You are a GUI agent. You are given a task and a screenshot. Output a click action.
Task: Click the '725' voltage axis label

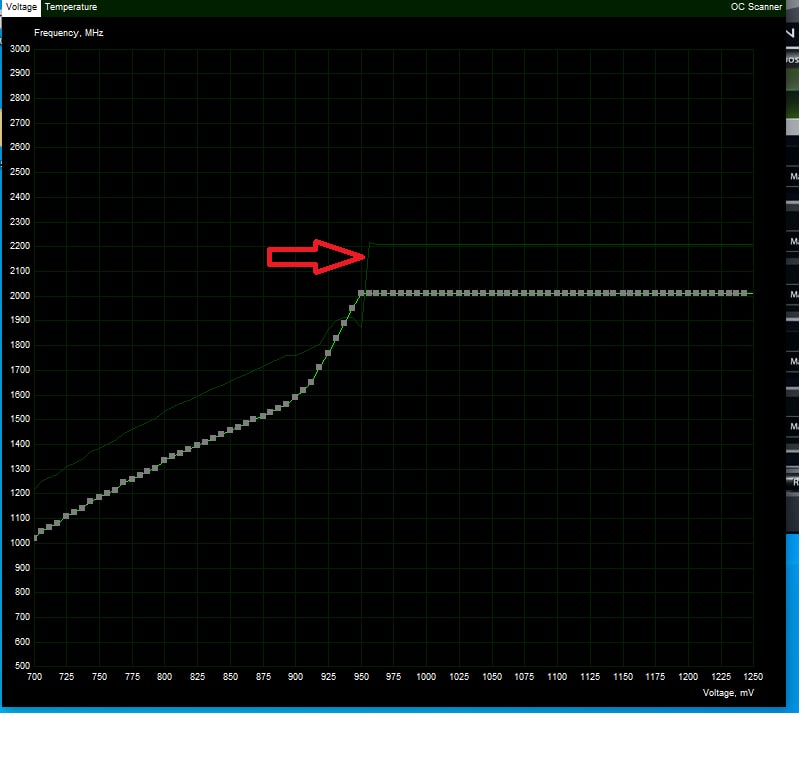click(67, 676)
